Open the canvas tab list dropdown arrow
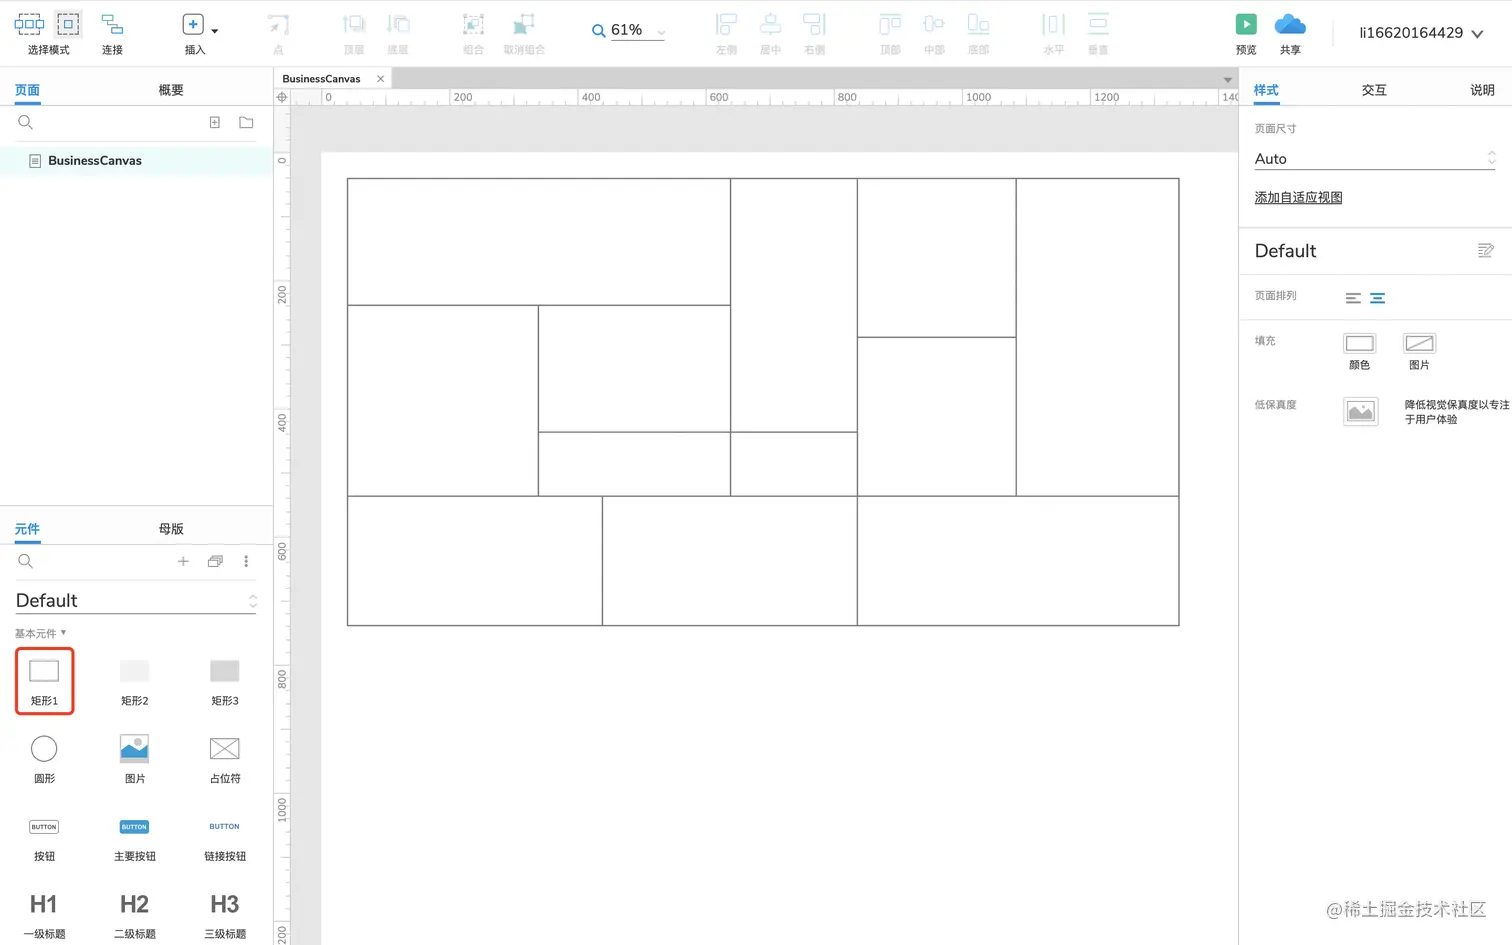Image resolution: width=1512 pixels, height=945 pixels. [1228, 80]
